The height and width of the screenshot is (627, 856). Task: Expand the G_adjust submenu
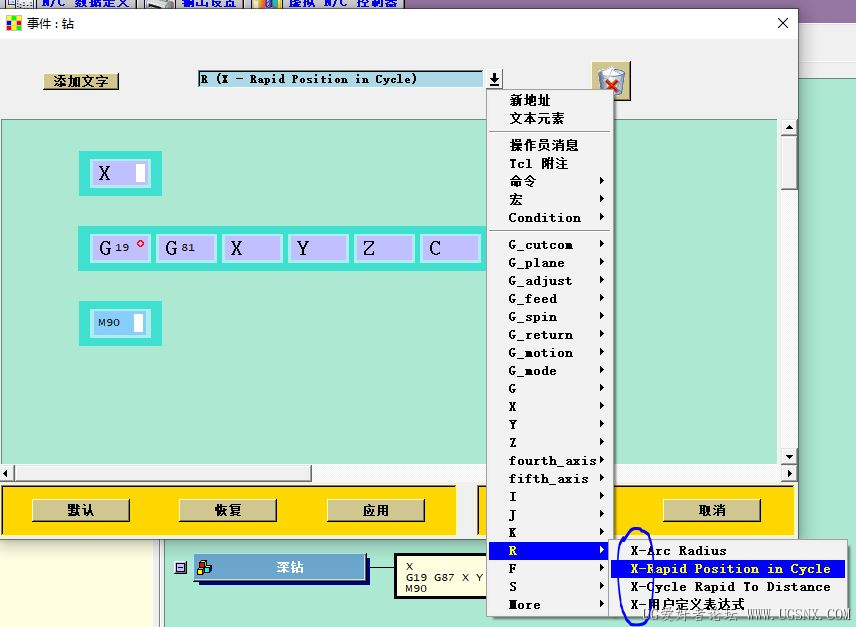pyautogui.click(x=550, y=280)
